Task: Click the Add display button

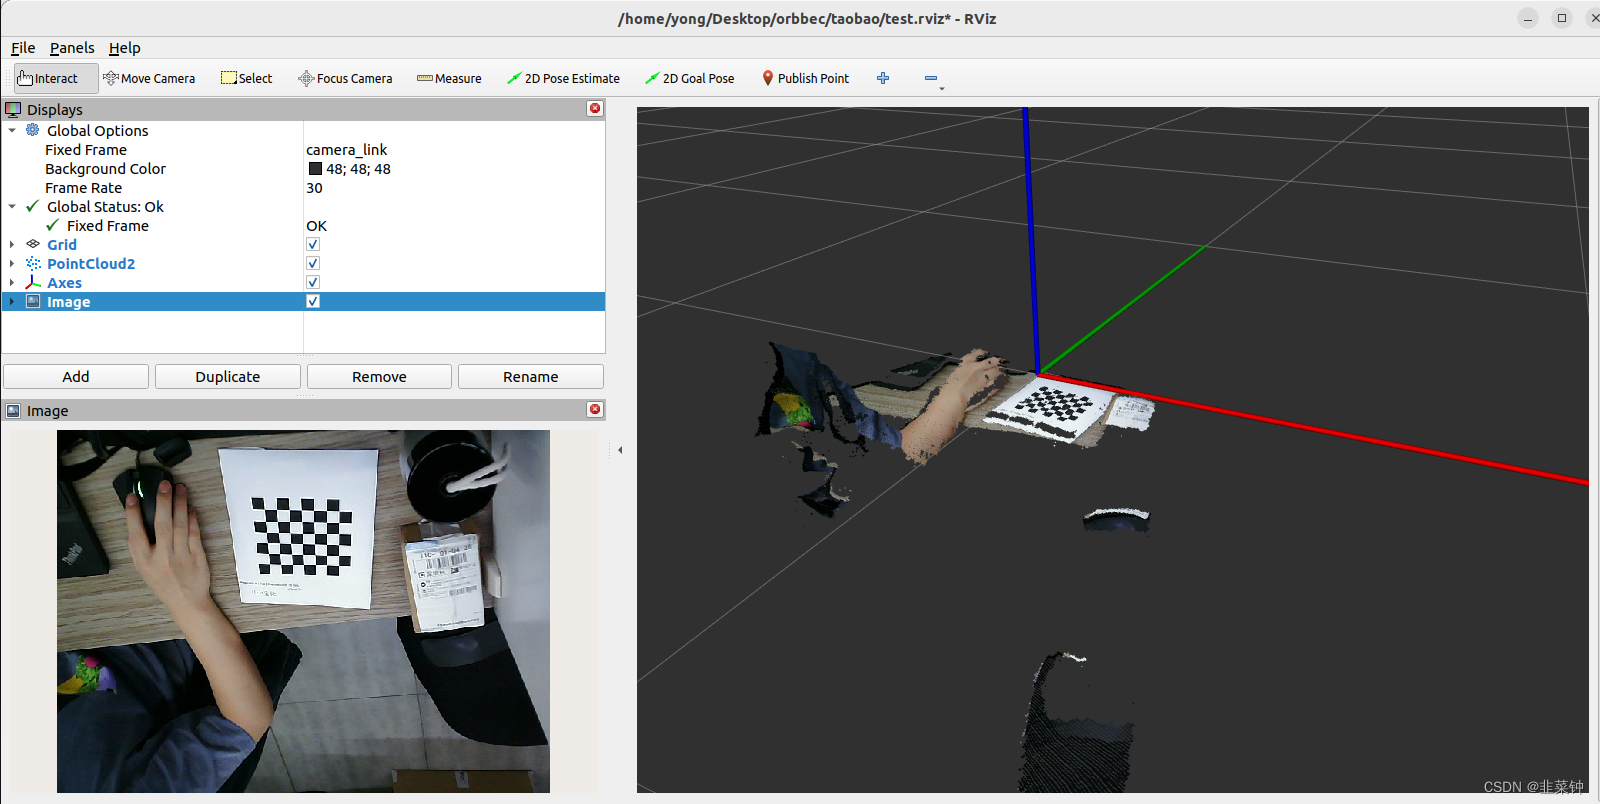Action: [x=76, y=376]
